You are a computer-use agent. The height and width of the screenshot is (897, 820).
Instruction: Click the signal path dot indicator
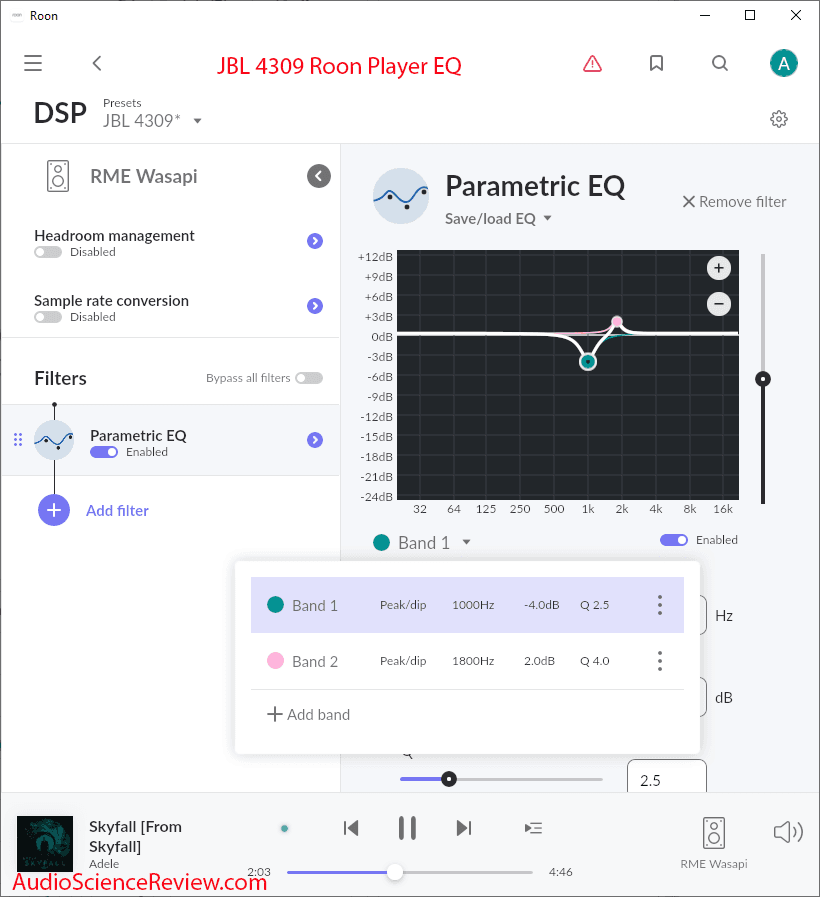(x=284, y=828)
